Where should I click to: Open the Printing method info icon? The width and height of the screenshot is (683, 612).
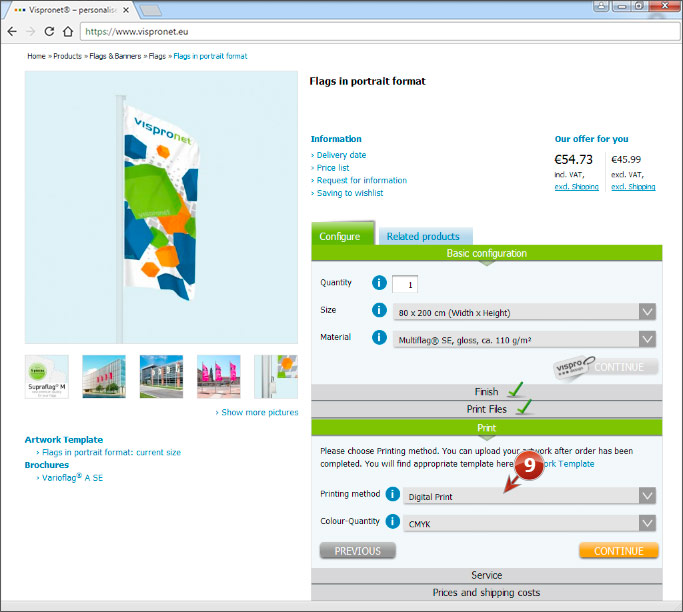[x=392, y=494]
